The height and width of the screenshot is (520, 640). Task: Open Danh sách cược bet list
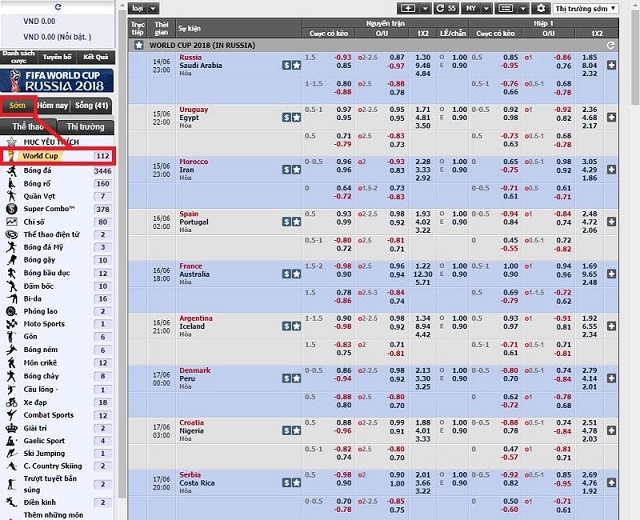point(19,57)
